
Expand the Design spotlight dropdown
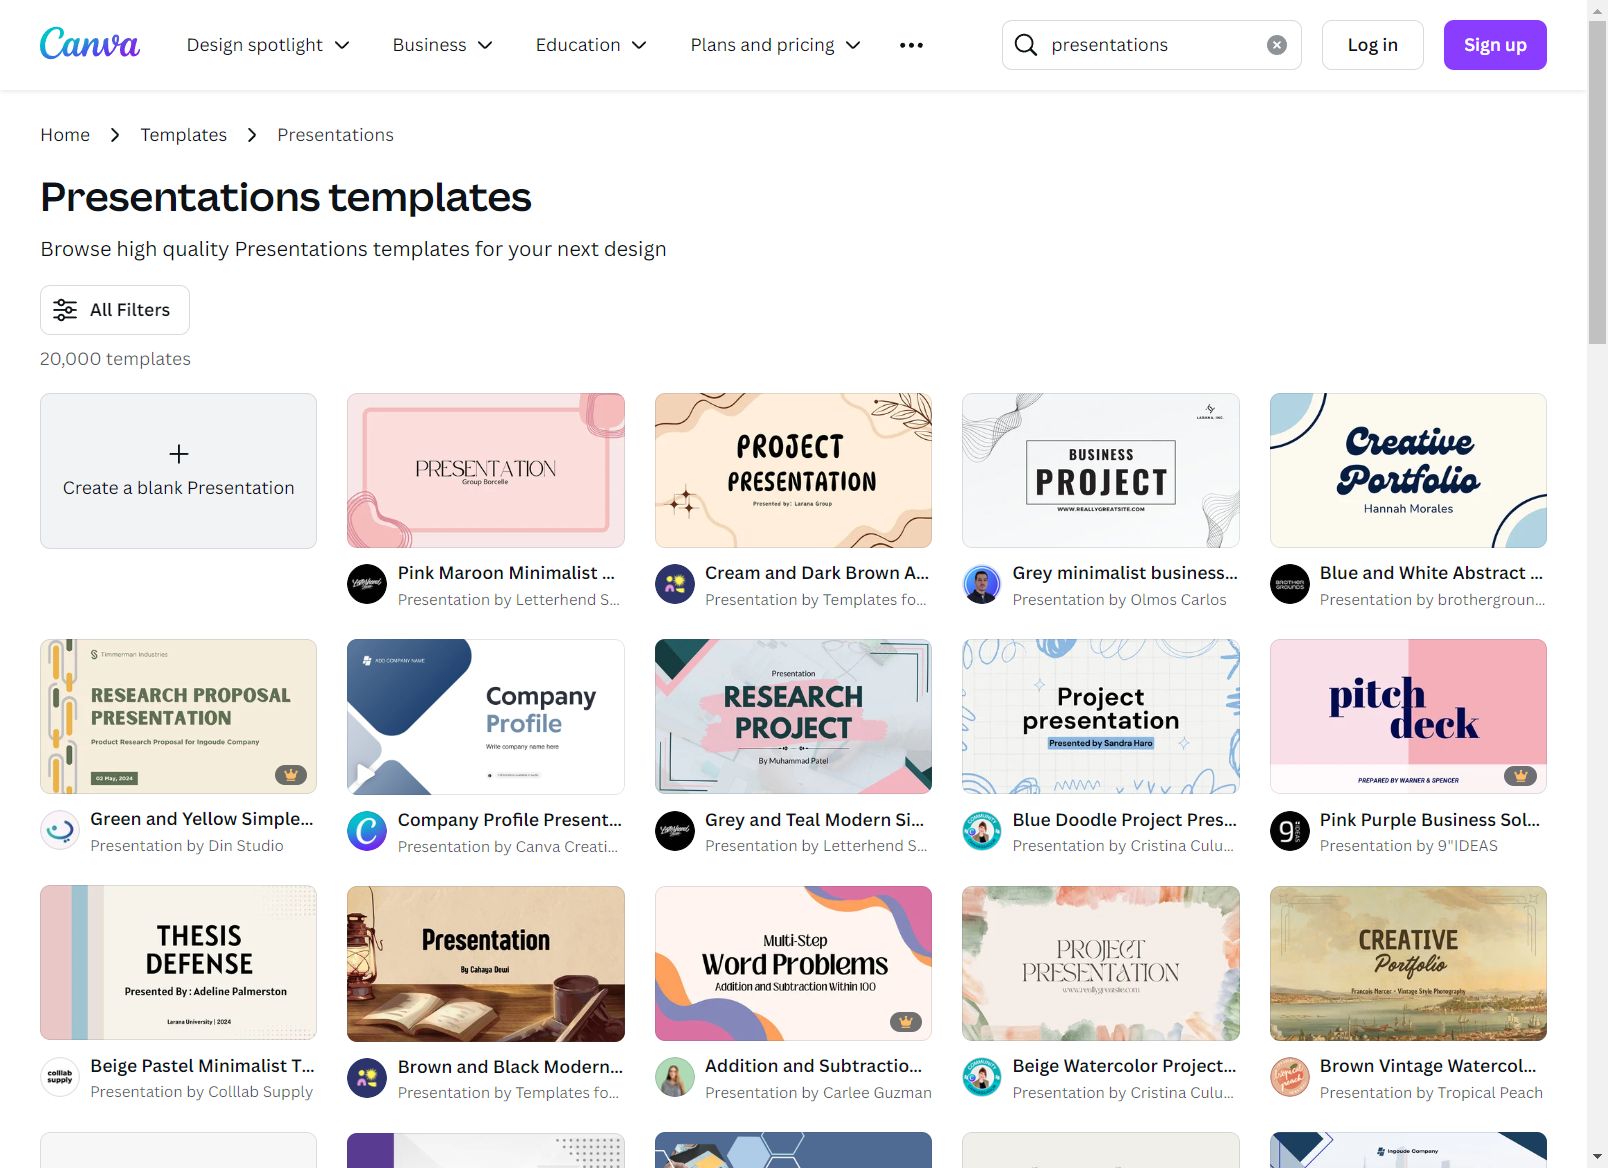268,45
